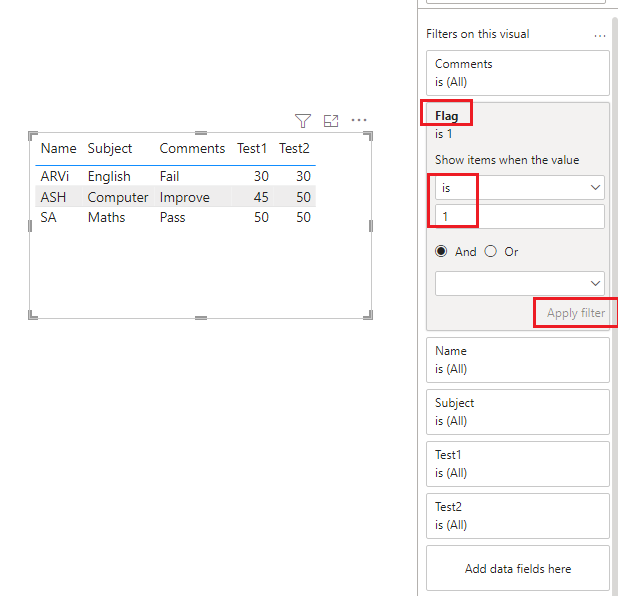The height and width of the screenshot is (596, 618).
Task: Sort by the Subject column header
Action: click(110, 149)
